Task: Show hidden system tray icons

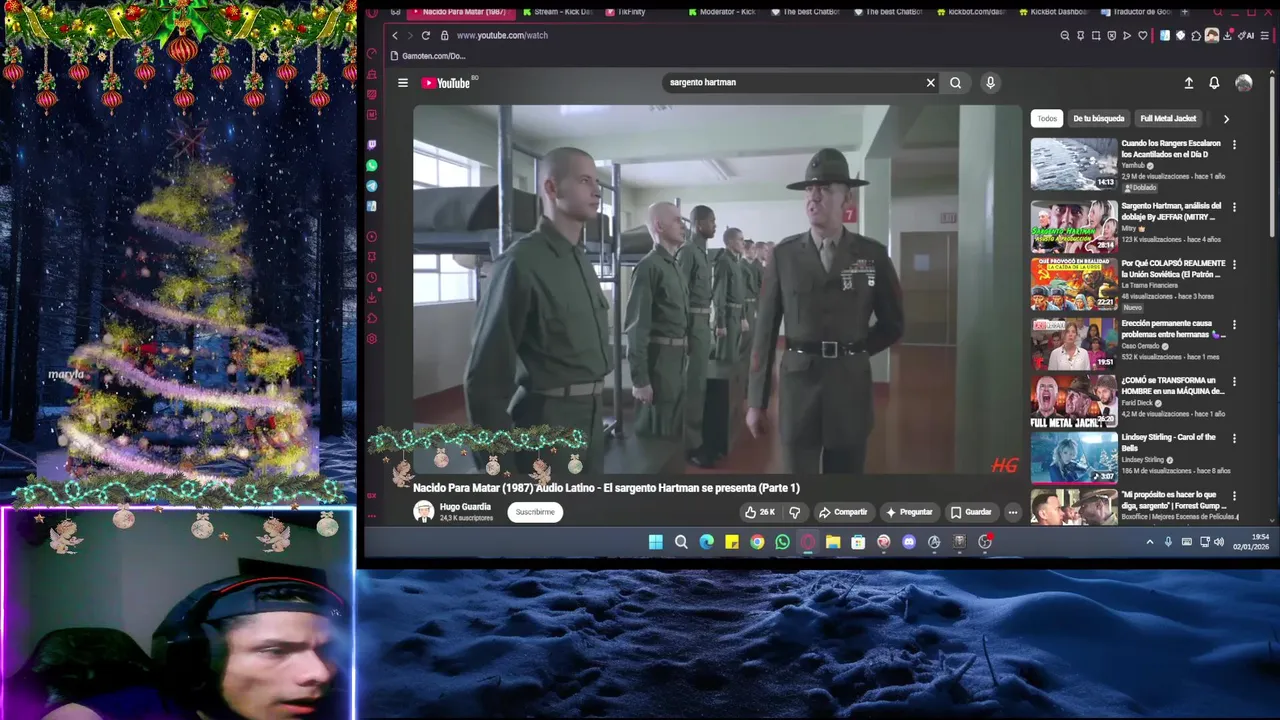Action: point(1150,542)
